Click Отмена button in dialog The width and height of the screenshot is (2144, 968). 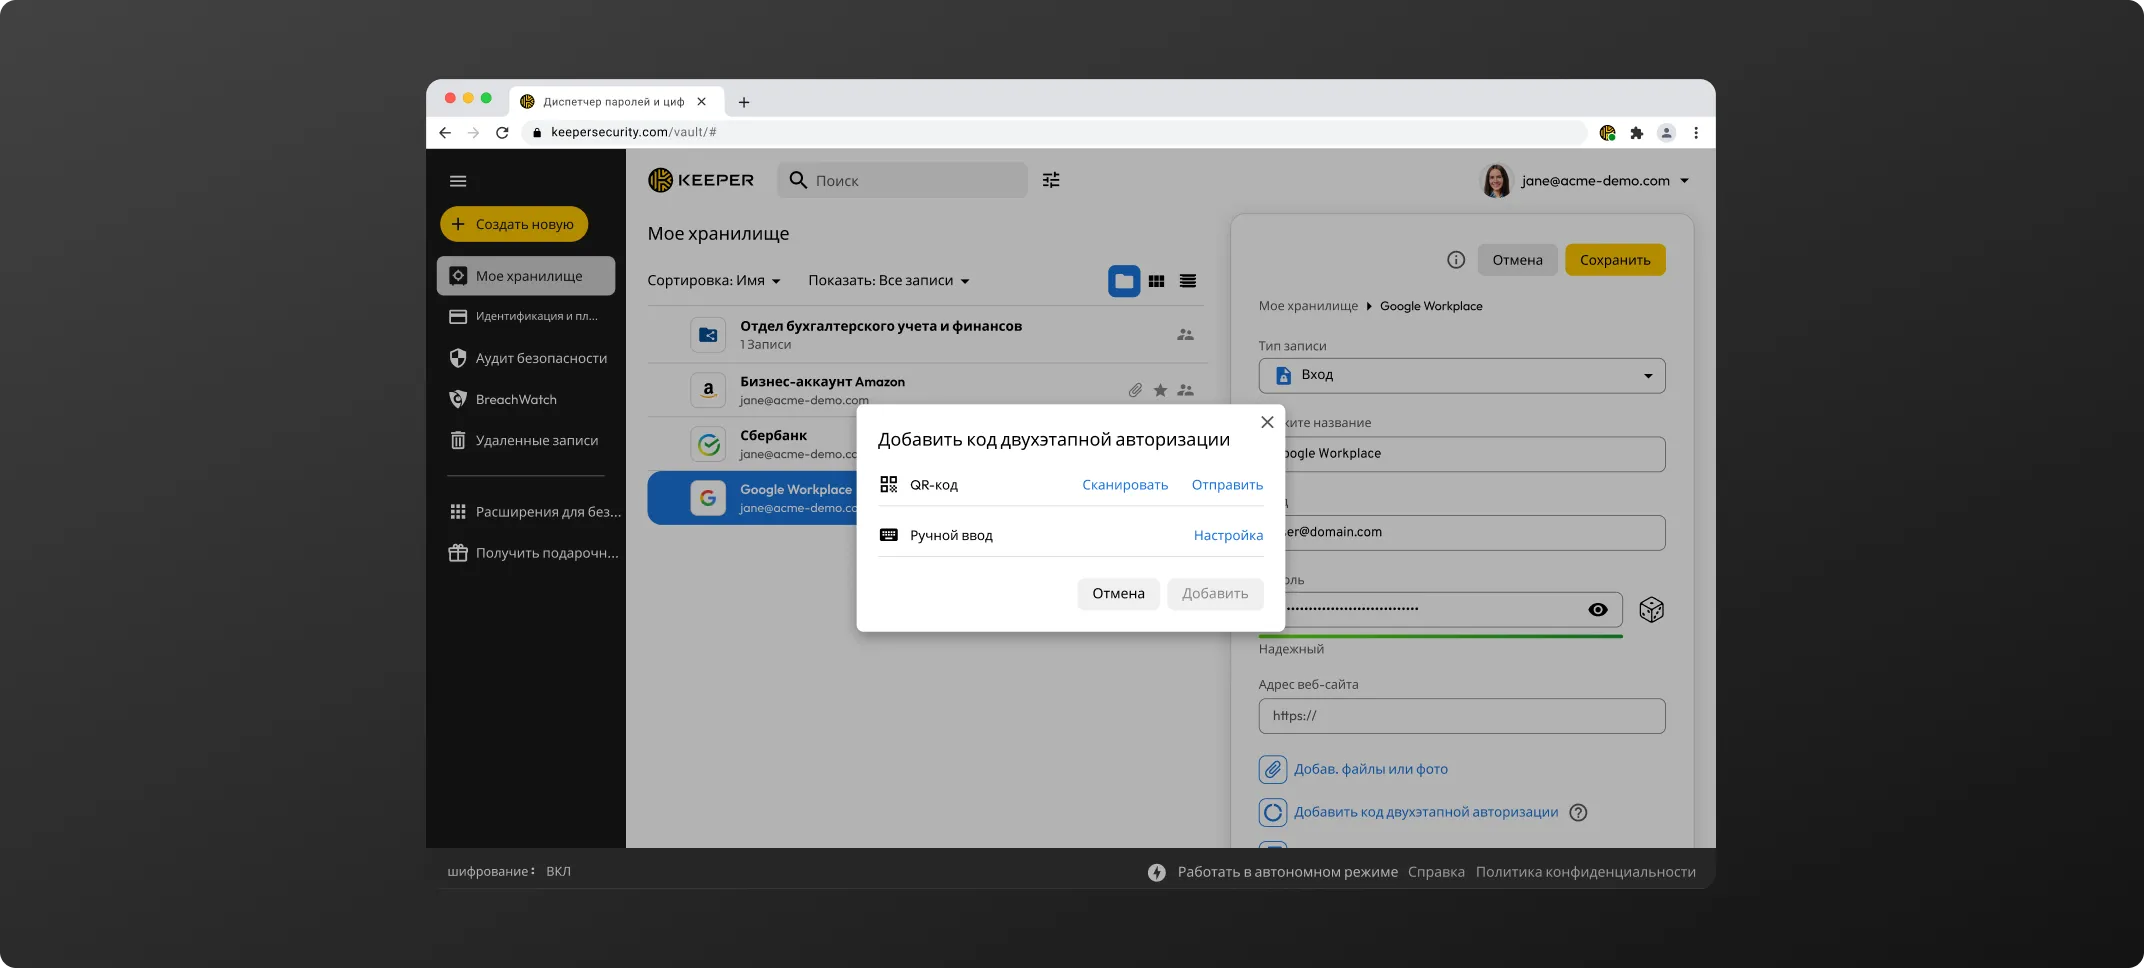click(x=1118, y=594)
